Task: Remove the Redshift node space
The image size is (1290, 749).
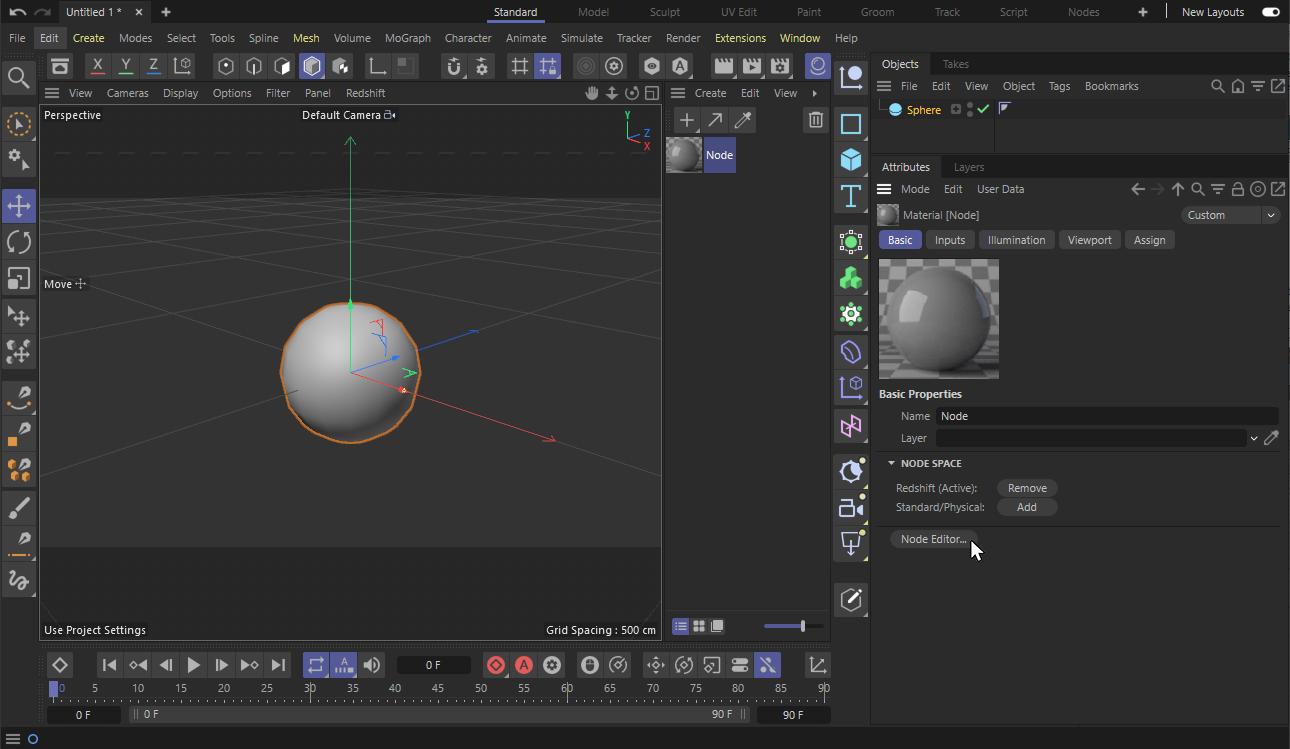Action: pyautogui.click(x=1027, y=488)
